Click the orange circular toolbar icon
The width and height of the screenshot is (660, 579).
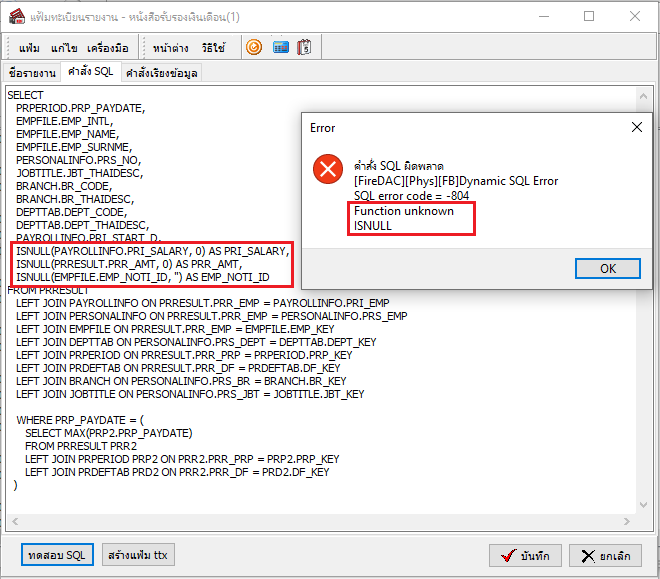[x=254, y=47]
